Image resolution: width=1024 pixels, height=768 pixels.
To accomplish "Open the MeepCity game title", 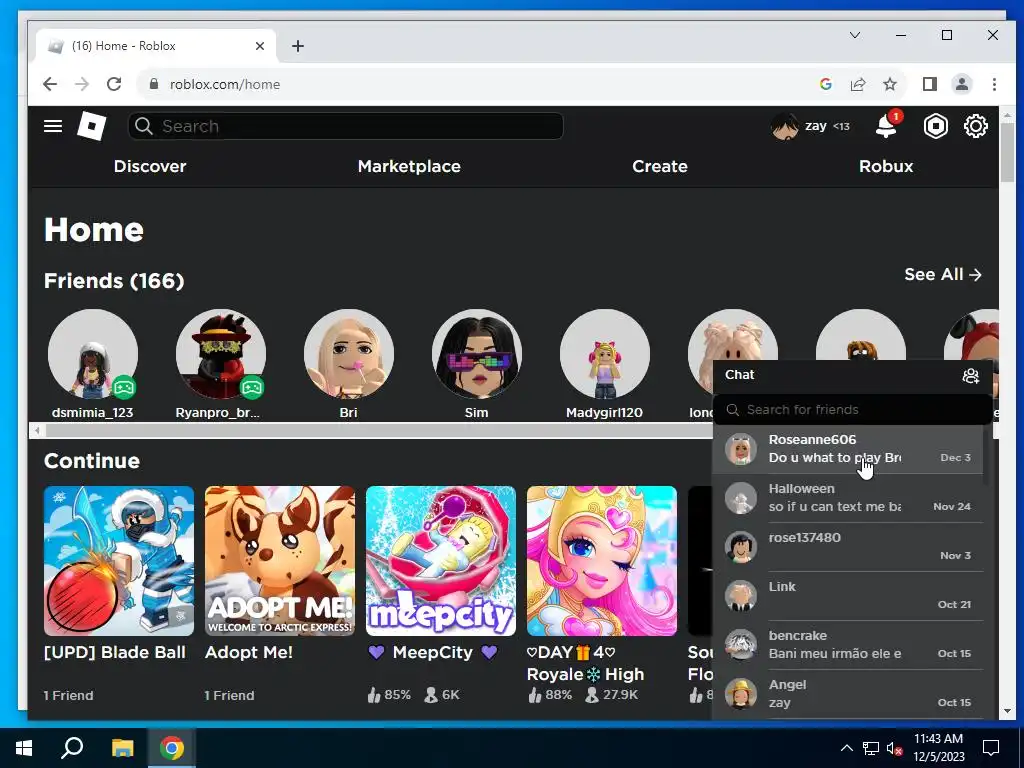I will [x=432, y=652].
